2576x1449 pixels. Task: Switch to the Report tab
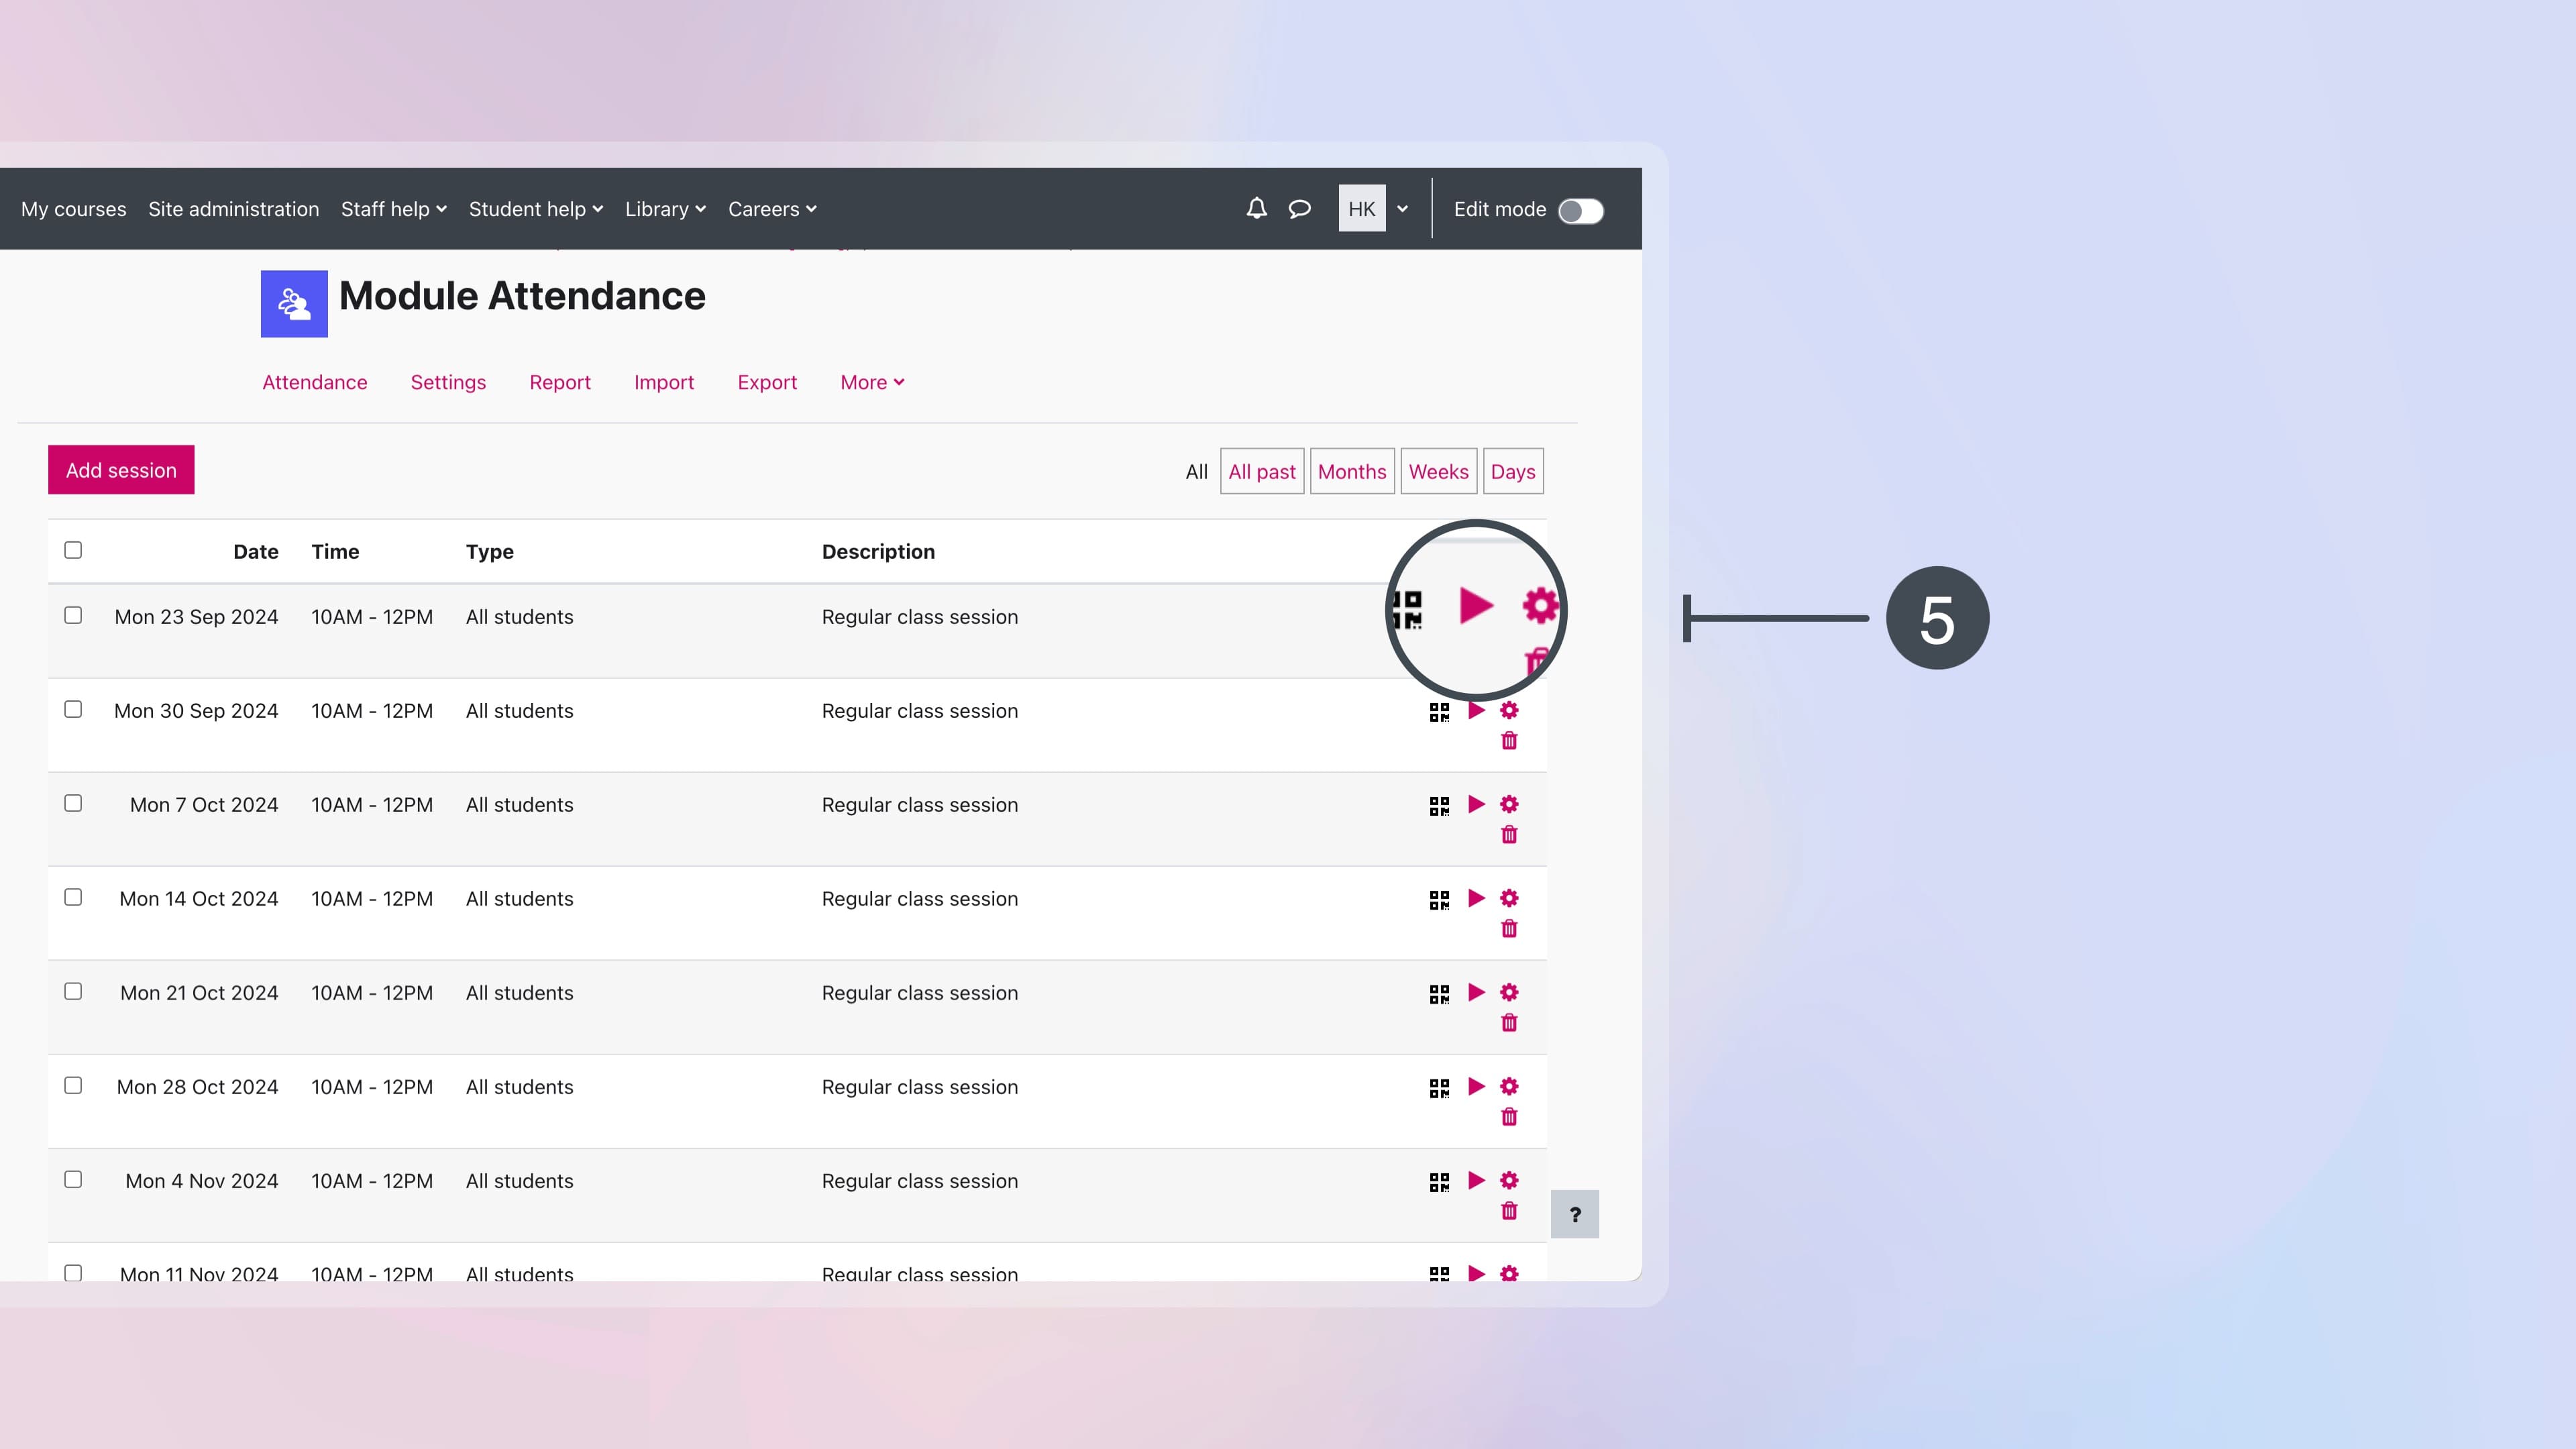559,382
